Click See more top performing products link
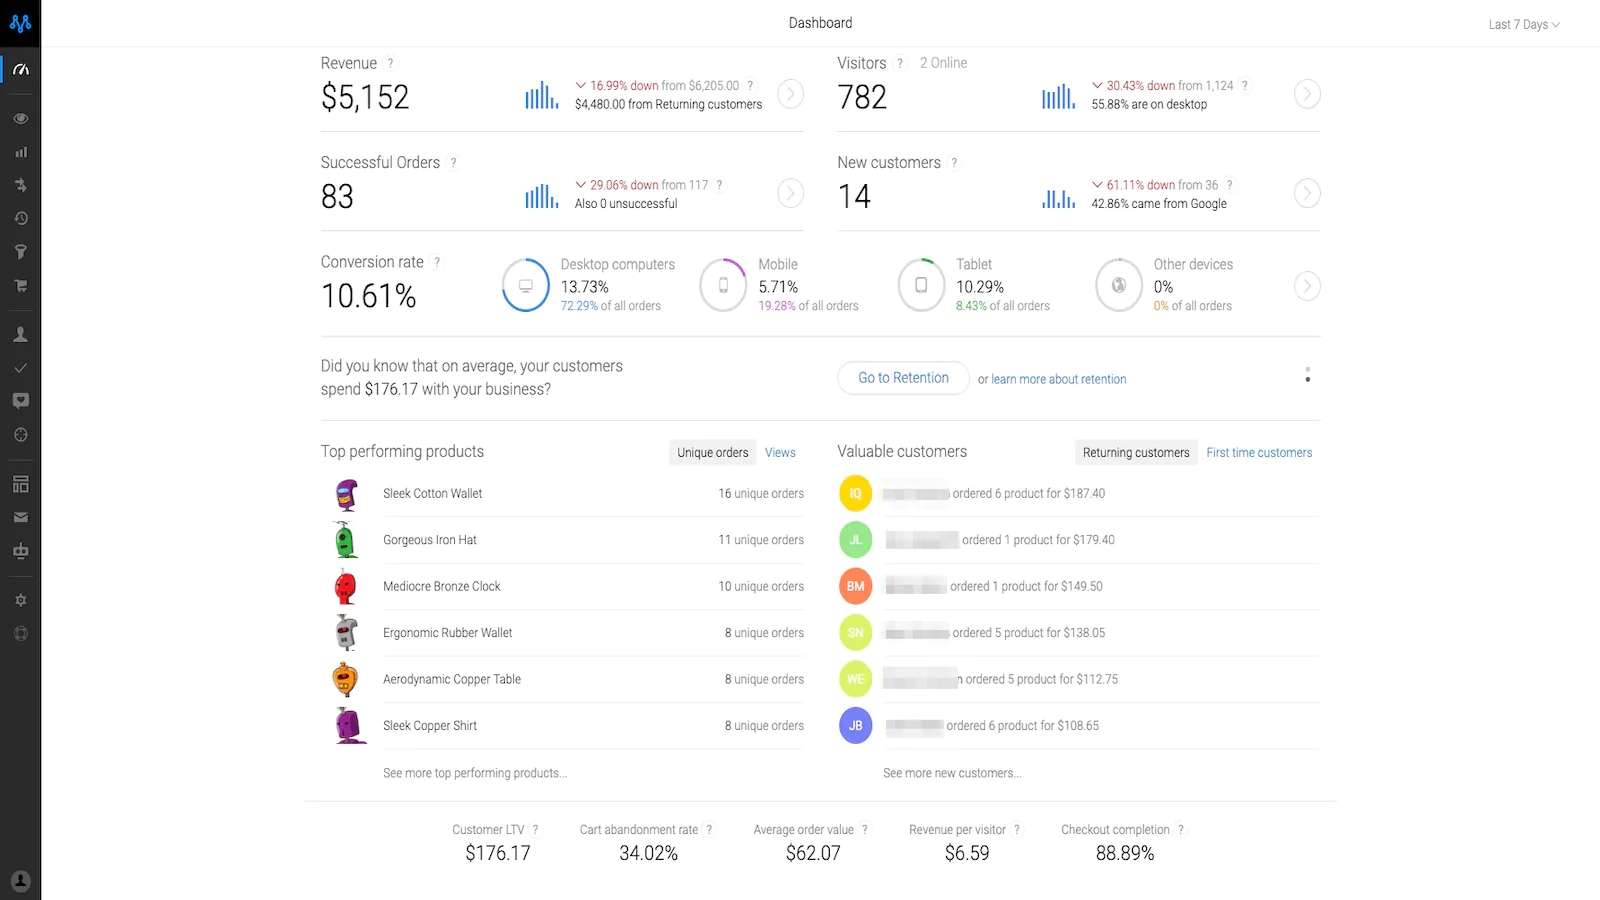This screenshot has width=1600, height=900. [x=475, y=773]
